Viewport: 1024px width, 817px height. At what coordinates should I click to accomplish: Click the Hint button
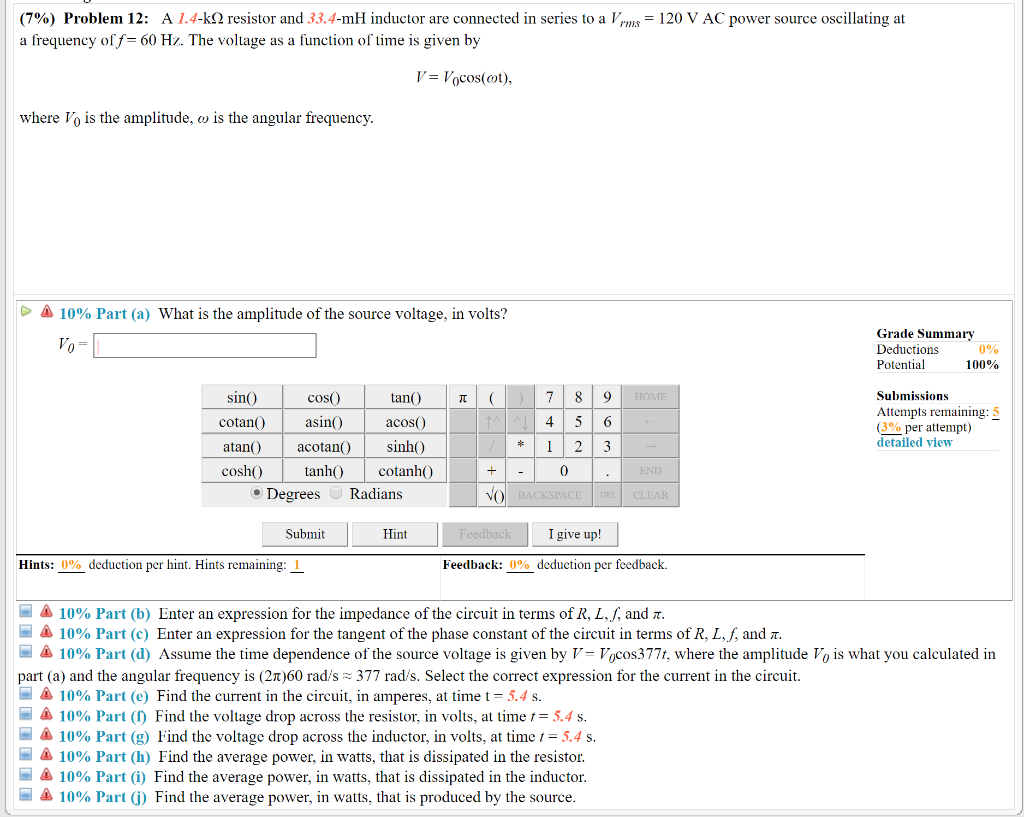[395, 534]
